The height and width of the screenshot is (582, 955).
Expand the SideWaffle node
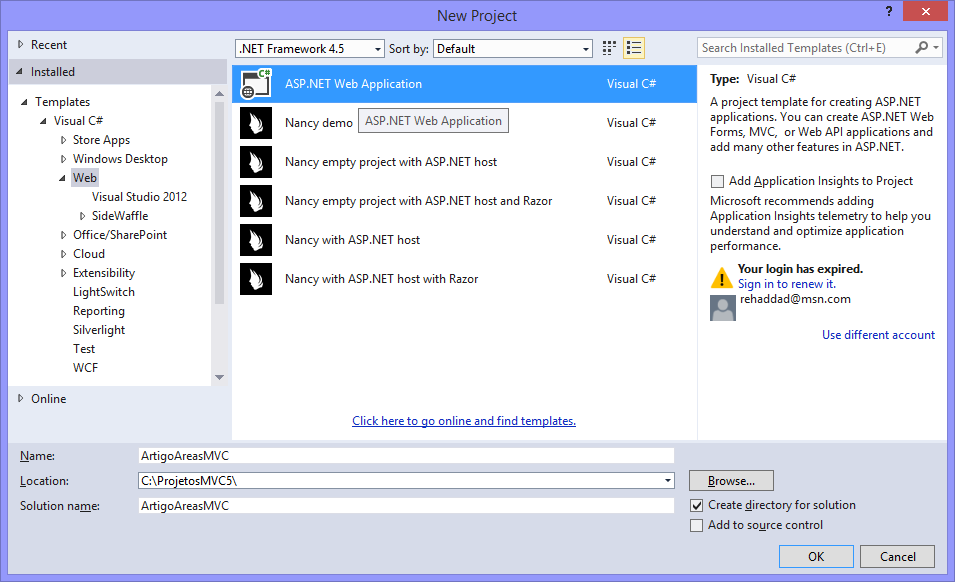tap(82, 216)
